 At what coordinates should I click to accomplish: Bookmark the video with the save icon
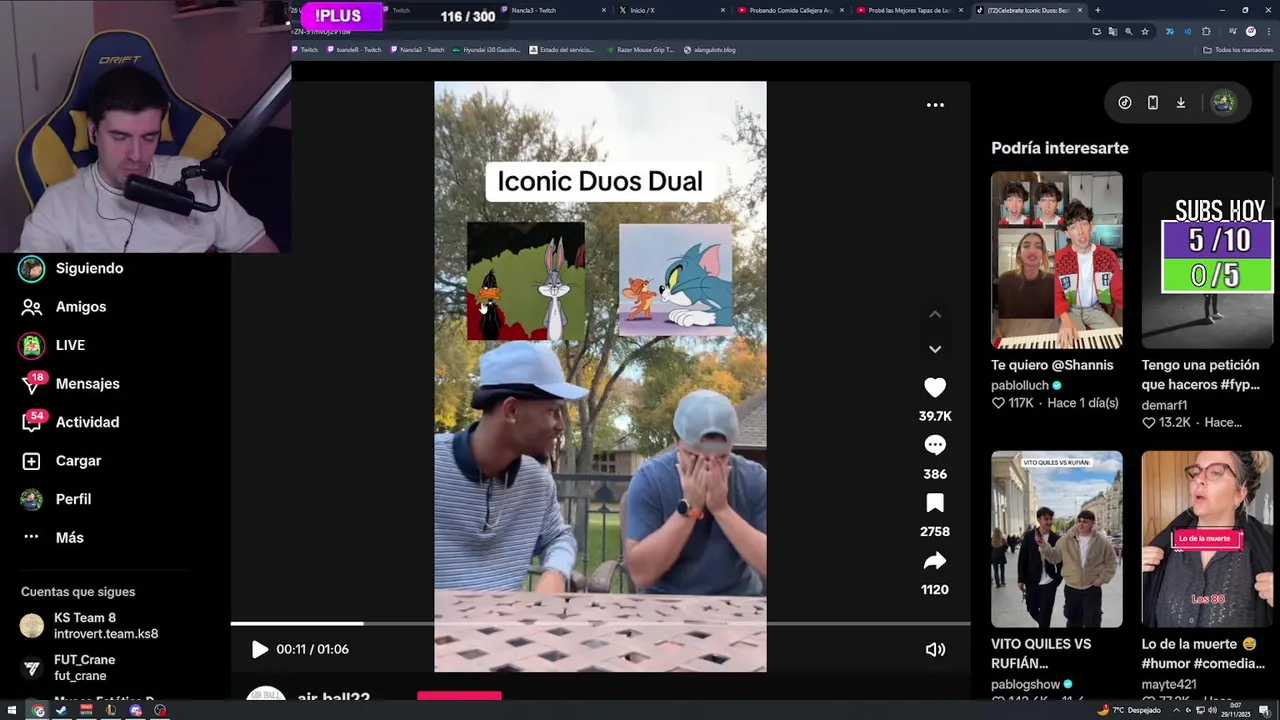(x=935, y=503)
